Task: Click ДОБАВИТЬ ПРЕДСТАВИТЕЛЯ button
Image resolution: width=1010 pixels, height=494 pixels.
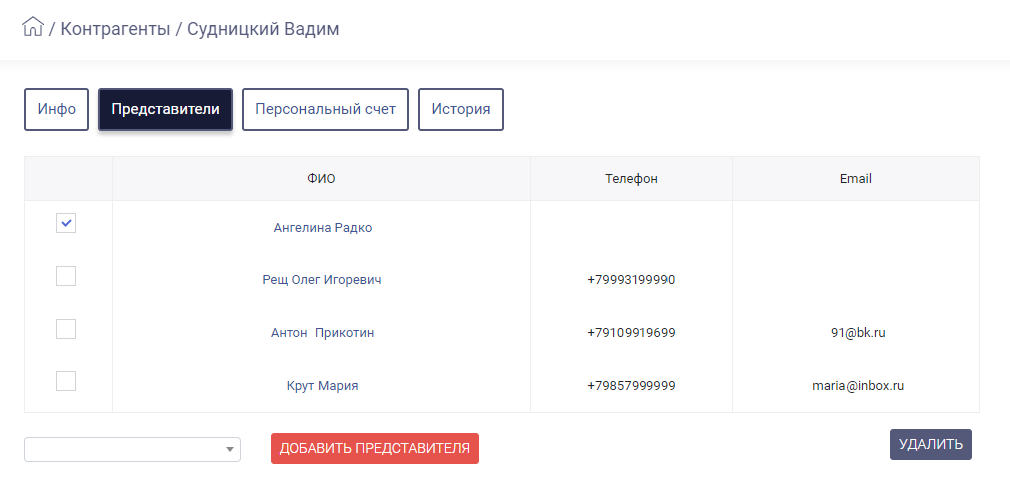Action: tap(375, 448)
